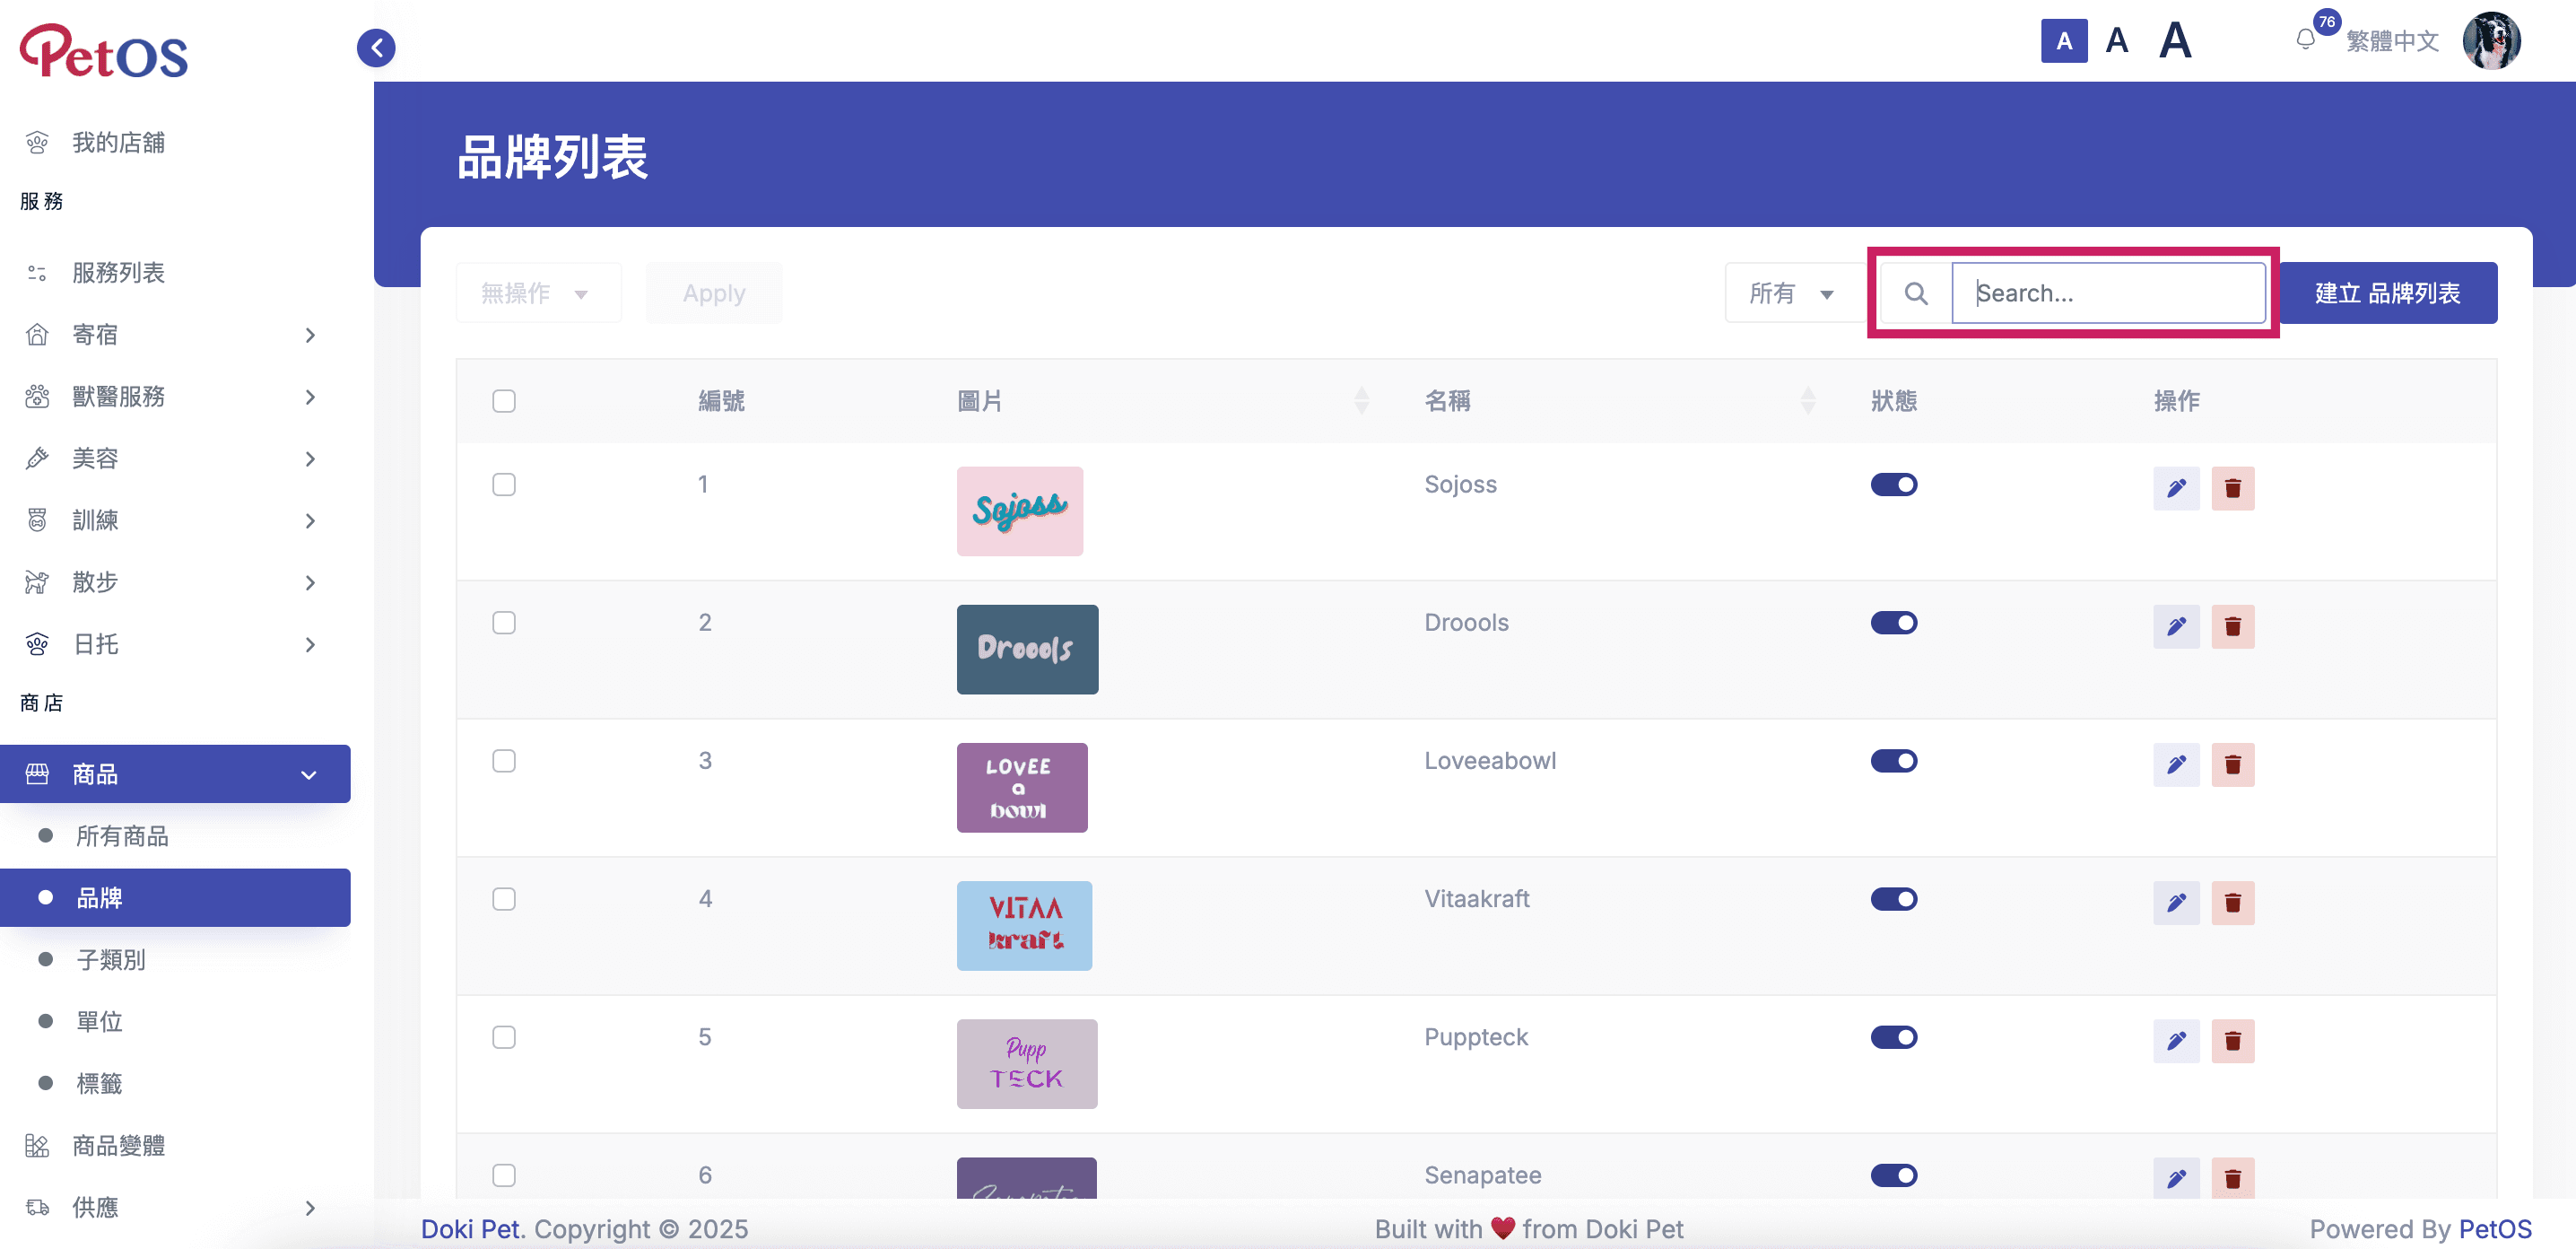Open the Doki Pet footer link
Screen dimensions: 2576x1249
tap(469, 1228)
